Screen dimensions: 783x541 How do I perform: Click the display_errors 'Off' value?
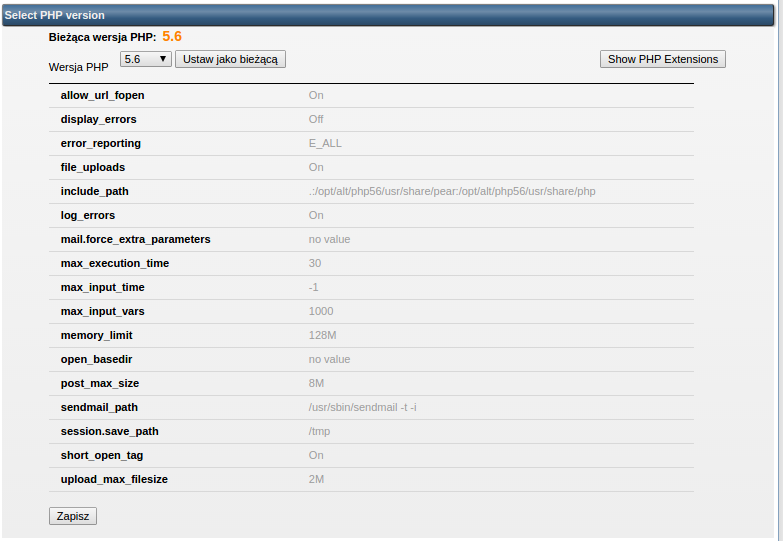click(316, 119)
